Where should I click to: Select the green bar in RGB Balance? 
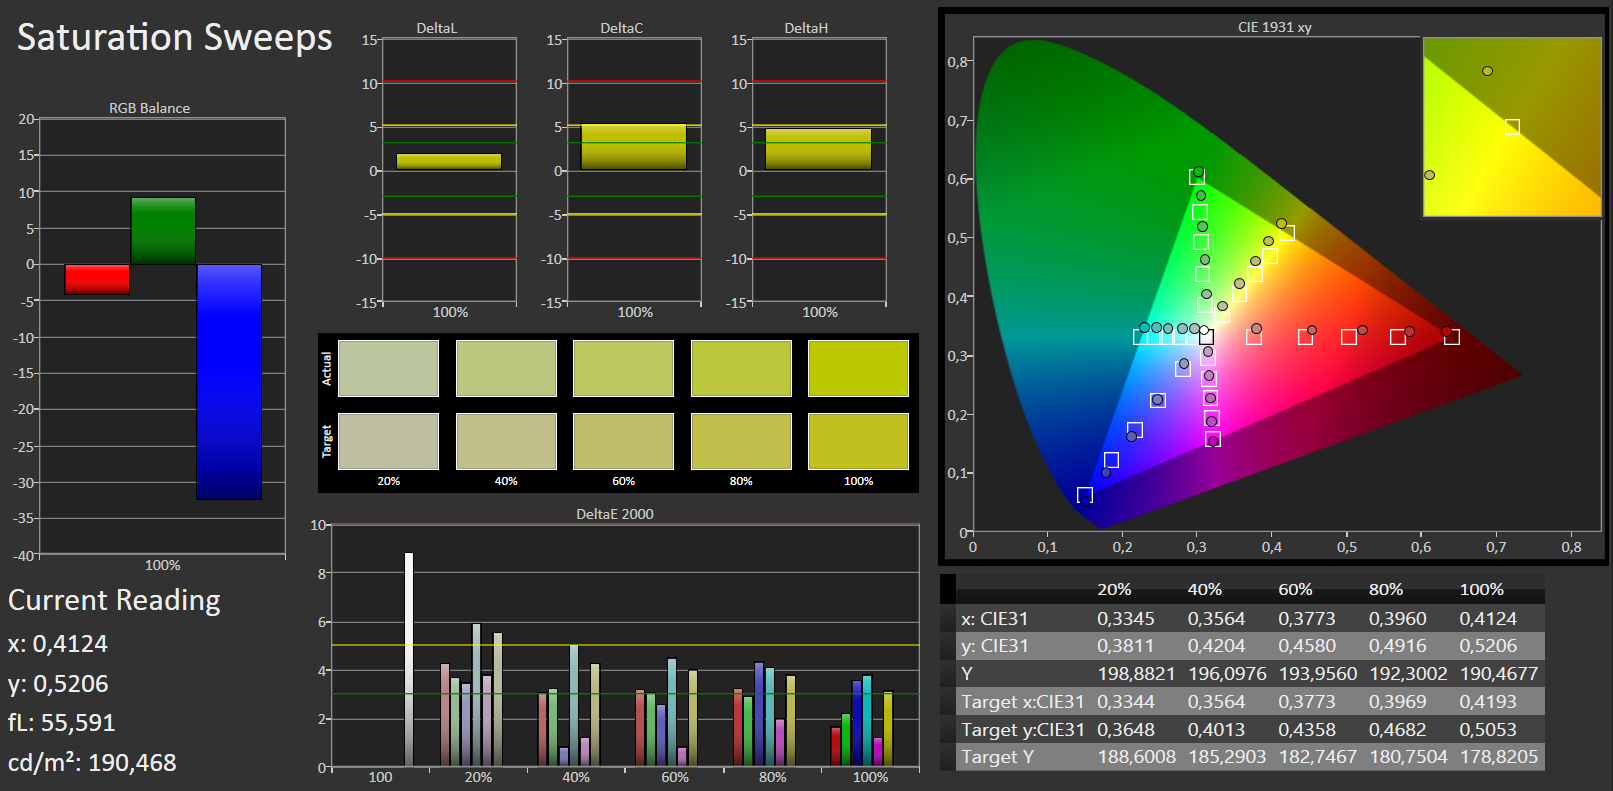click(163, 231)
